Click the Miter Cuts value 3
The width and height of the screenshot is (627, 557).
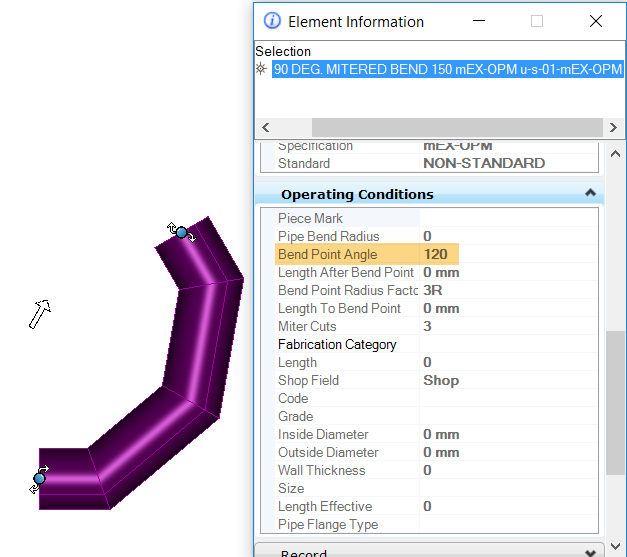(x=427, y=326)
